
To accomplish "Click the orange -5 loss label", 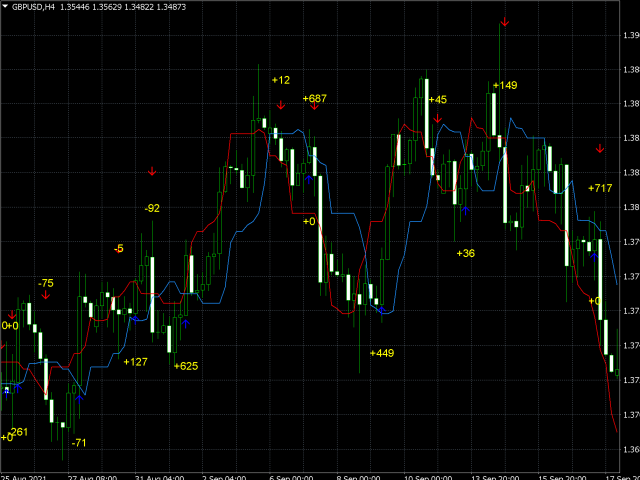I will point(119,248).
